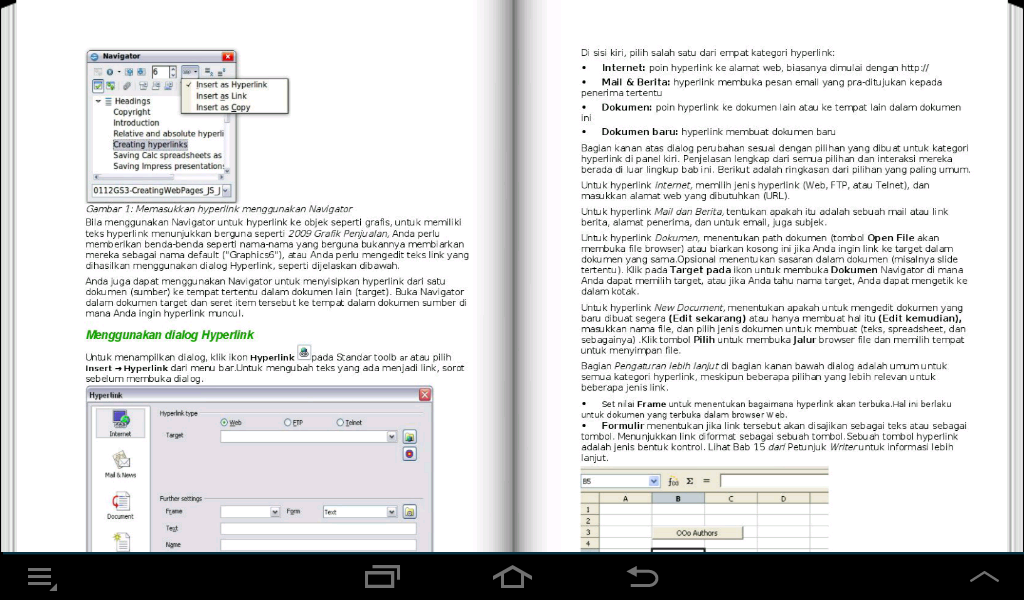Click the 'OOo Authors' button in the spreadsheet
Image resolution: width=1024 pixels, height=600 pixels.
click(697, 533)
